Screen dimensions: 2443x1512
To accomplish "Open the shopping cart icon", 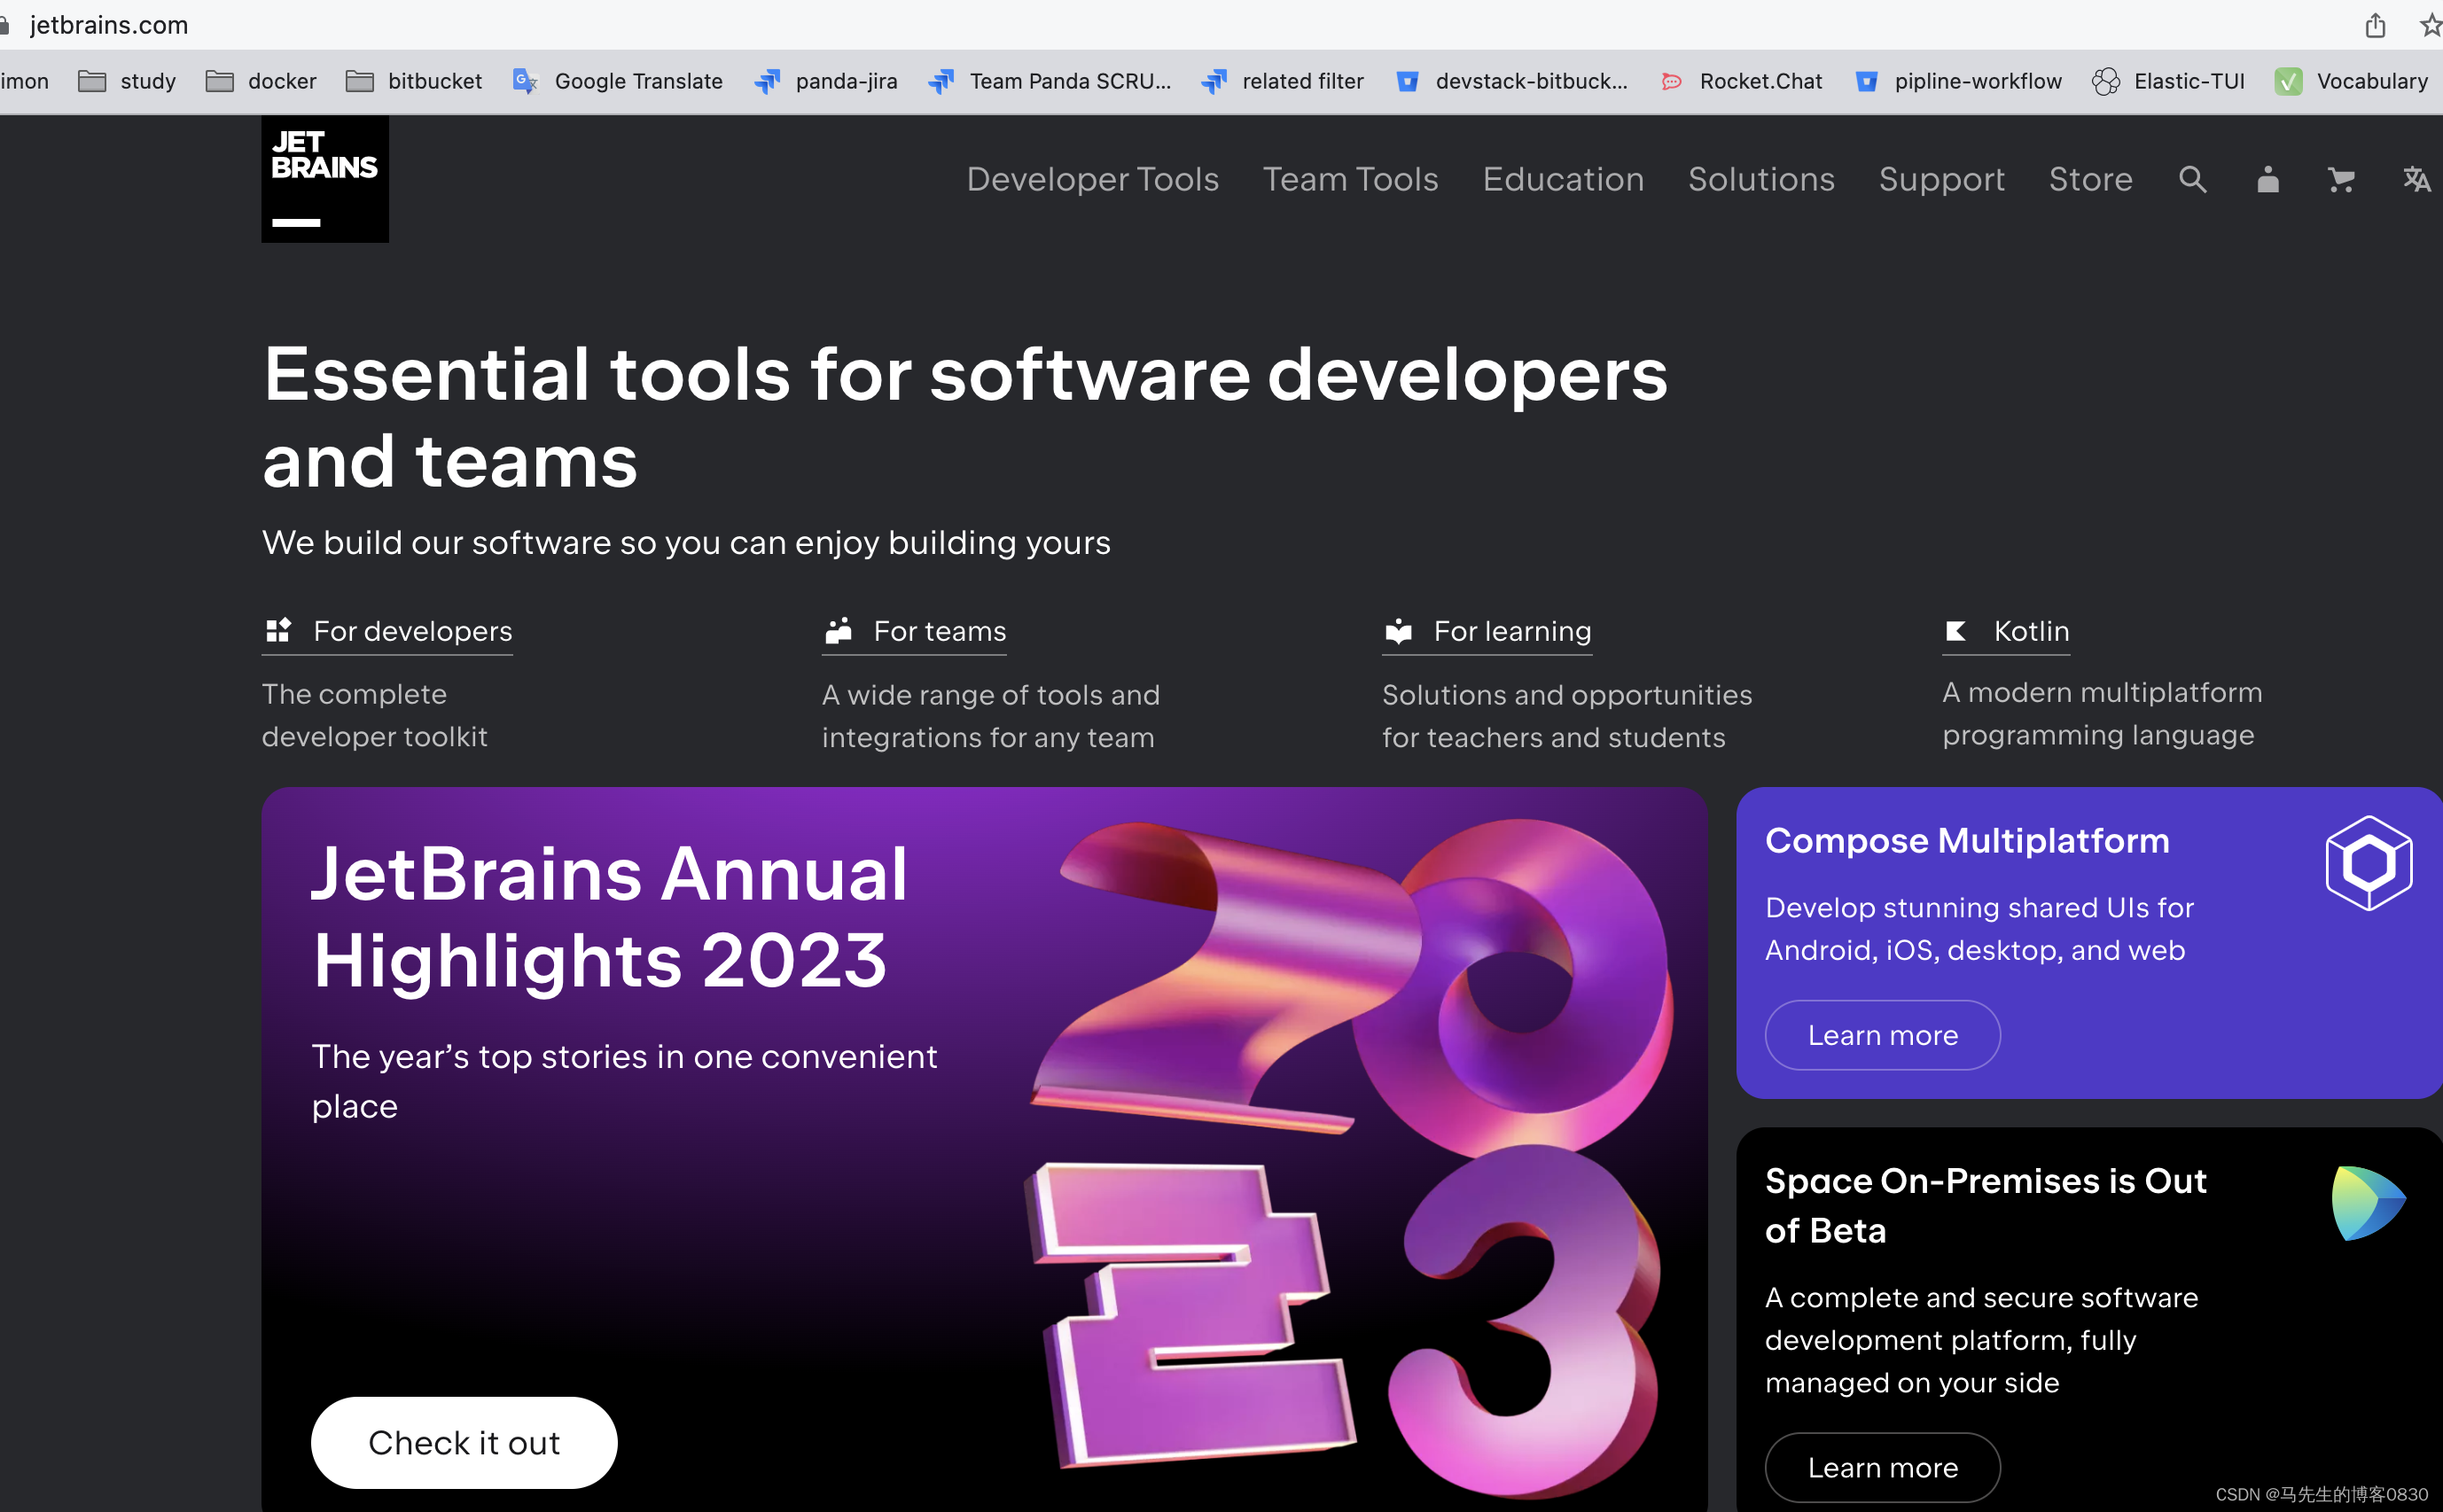I will click(2341, 180).
